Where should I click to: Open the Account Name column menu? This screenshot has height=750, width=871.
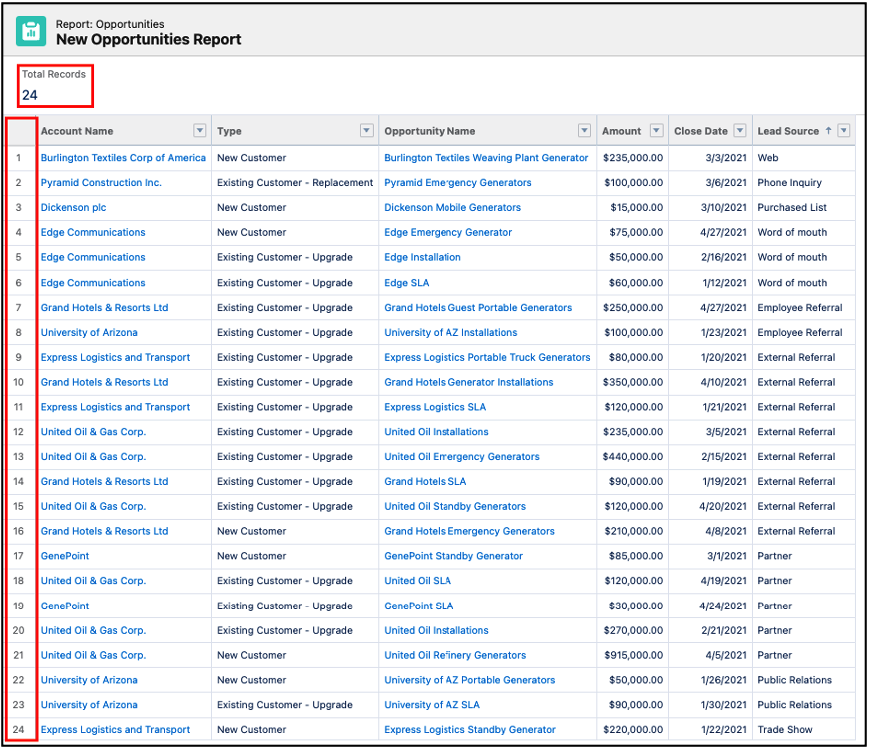pyautogui.click(x=199, y=131)
